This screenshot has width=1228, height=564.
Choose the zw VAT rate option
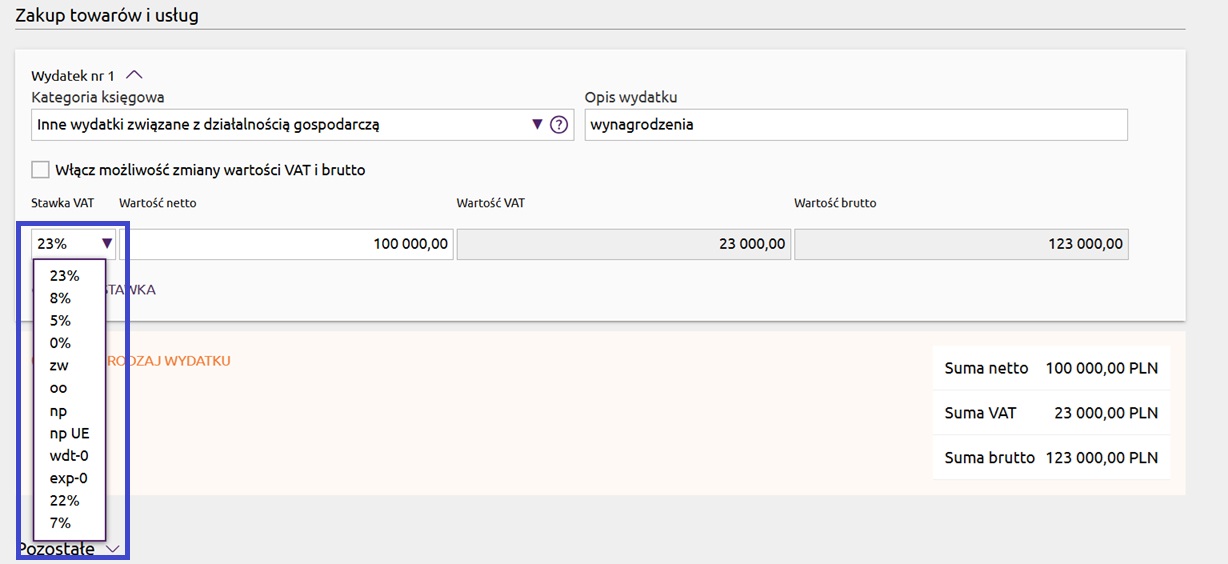59,366
